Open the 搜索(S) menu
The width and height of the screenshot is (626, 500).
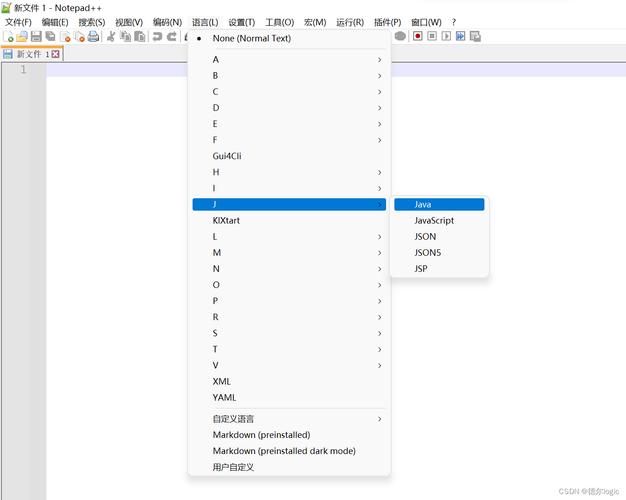[x=92, y=22]
